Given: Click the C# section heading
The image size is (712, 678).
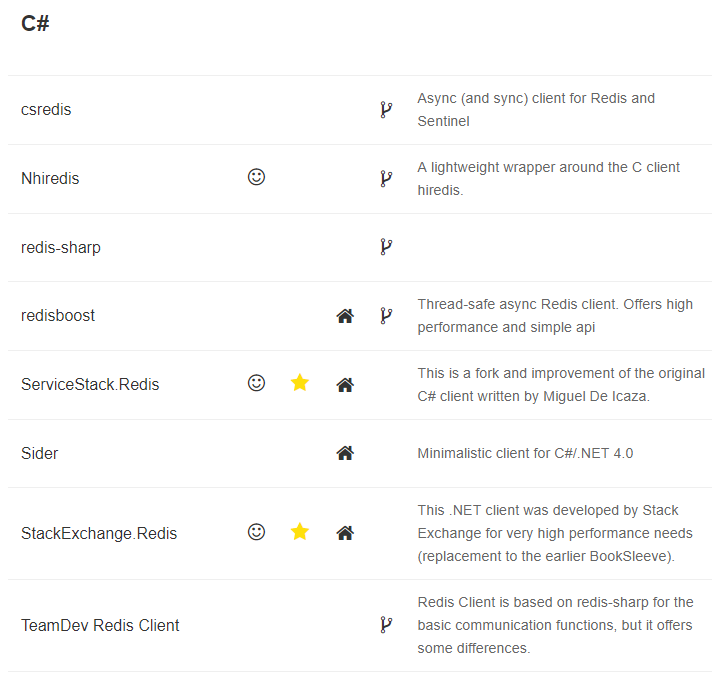Looking at the screenshot, I should pos(35,24).
